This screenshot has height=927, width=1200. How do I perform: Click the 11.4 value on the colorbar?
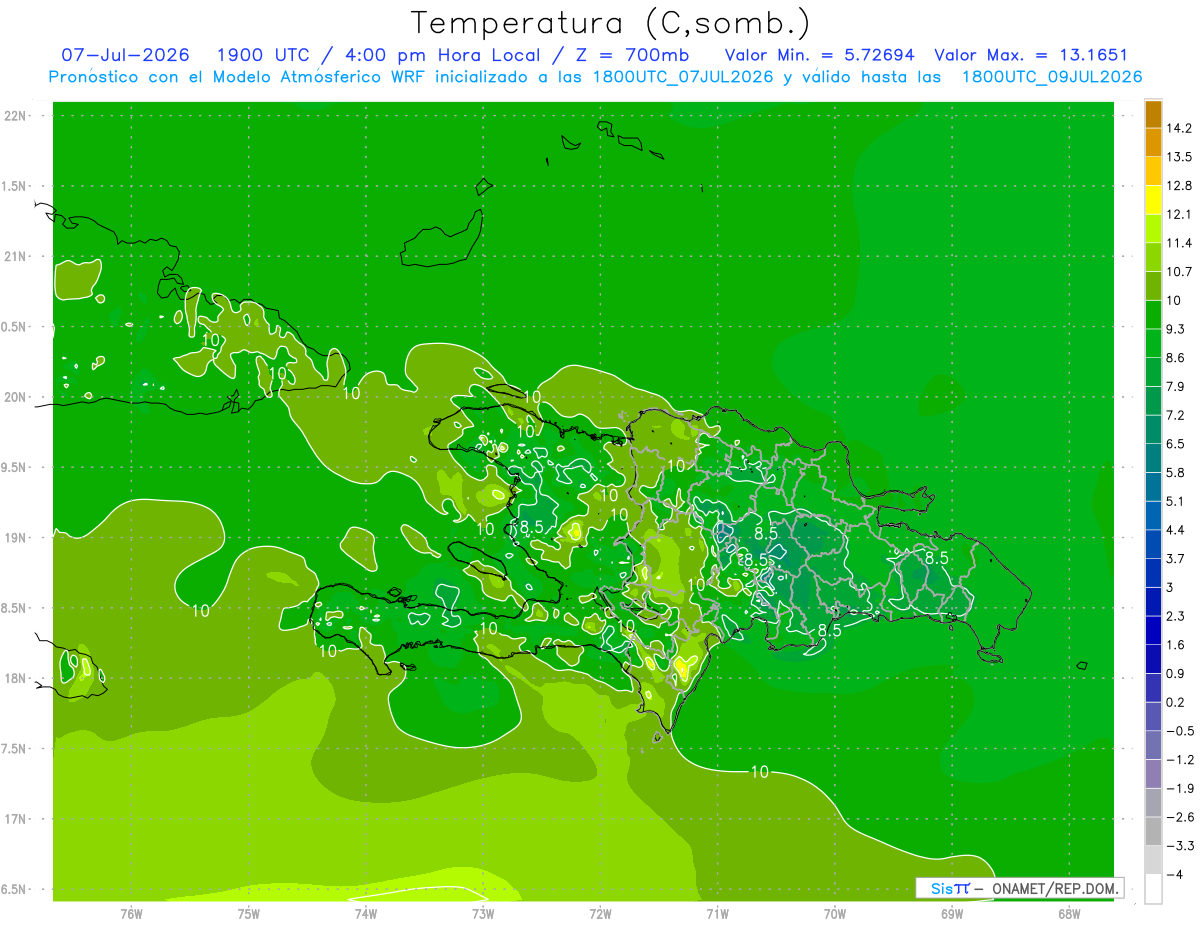pos(1179,243)
